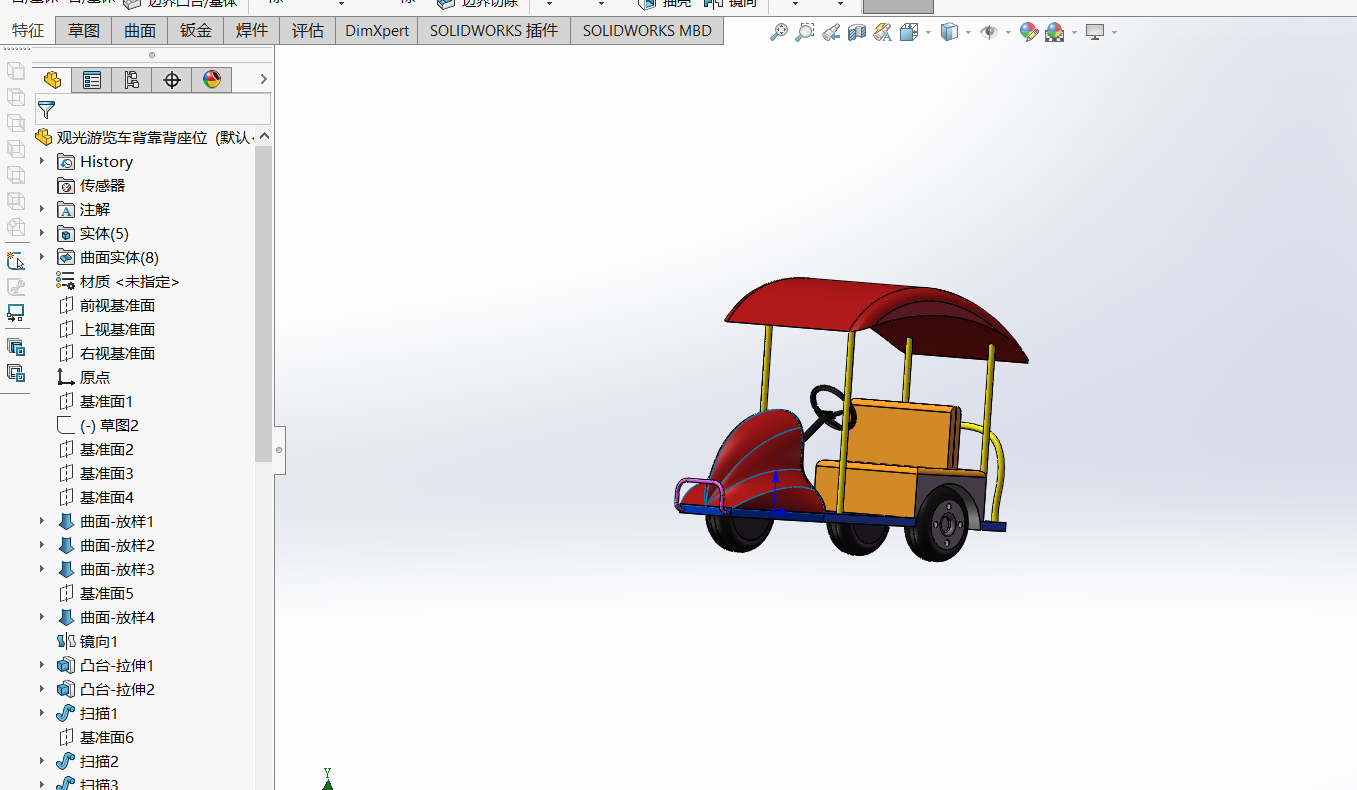Open the DisplayManager color ball tab
The height and width of the screenshot is (790, 1357).
[x=212, y=80]
